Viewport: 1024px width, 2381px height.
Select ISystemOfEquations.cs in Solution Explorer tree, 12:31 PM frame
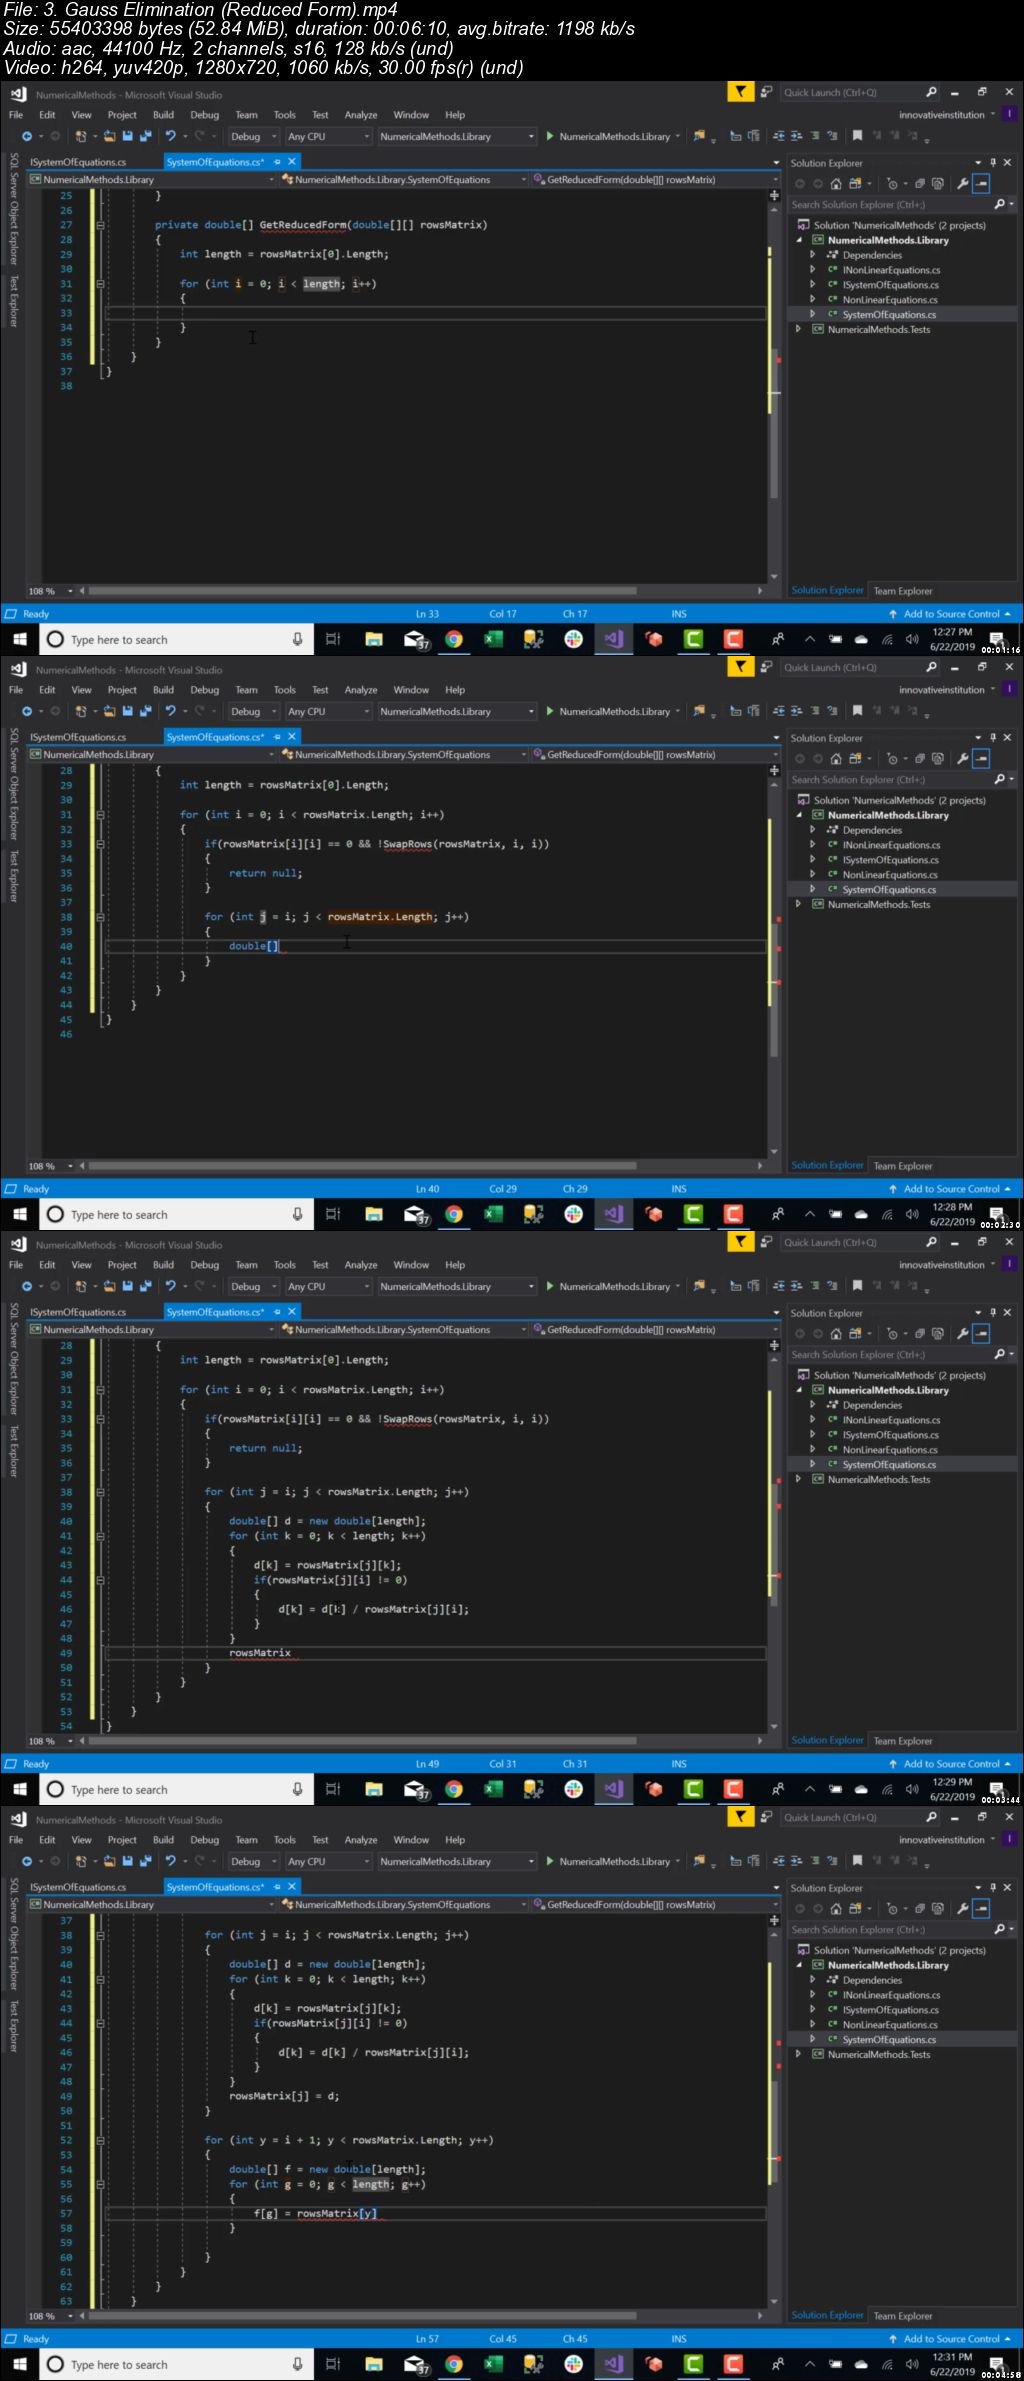(x=890, y=2010)
